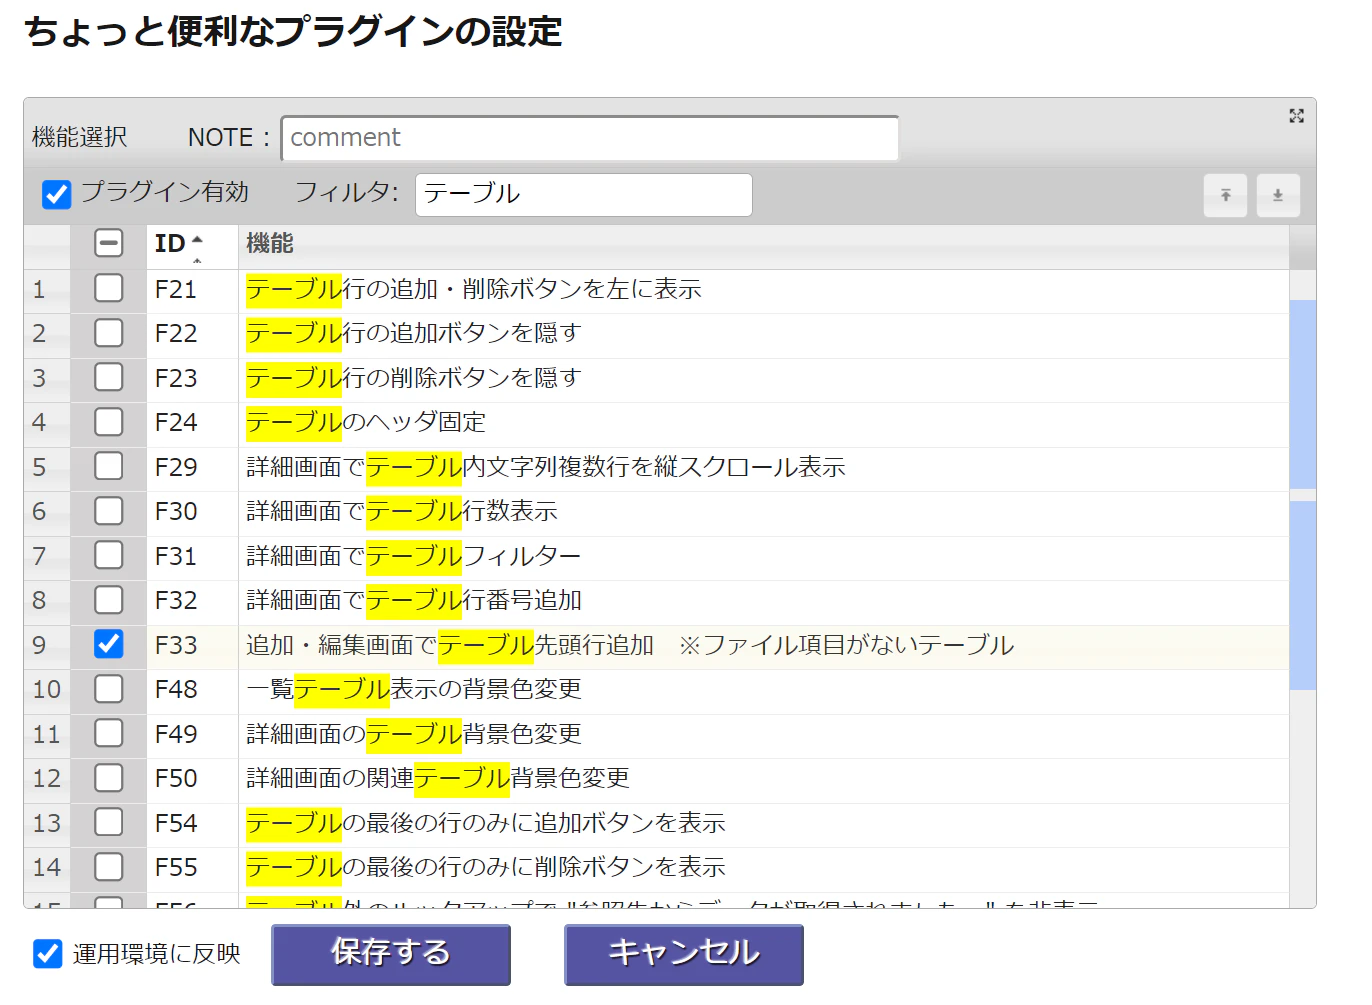Uncheck the F33 feature checkbox
Viewport: 1372px width, 1005px height.
(108, 644)
